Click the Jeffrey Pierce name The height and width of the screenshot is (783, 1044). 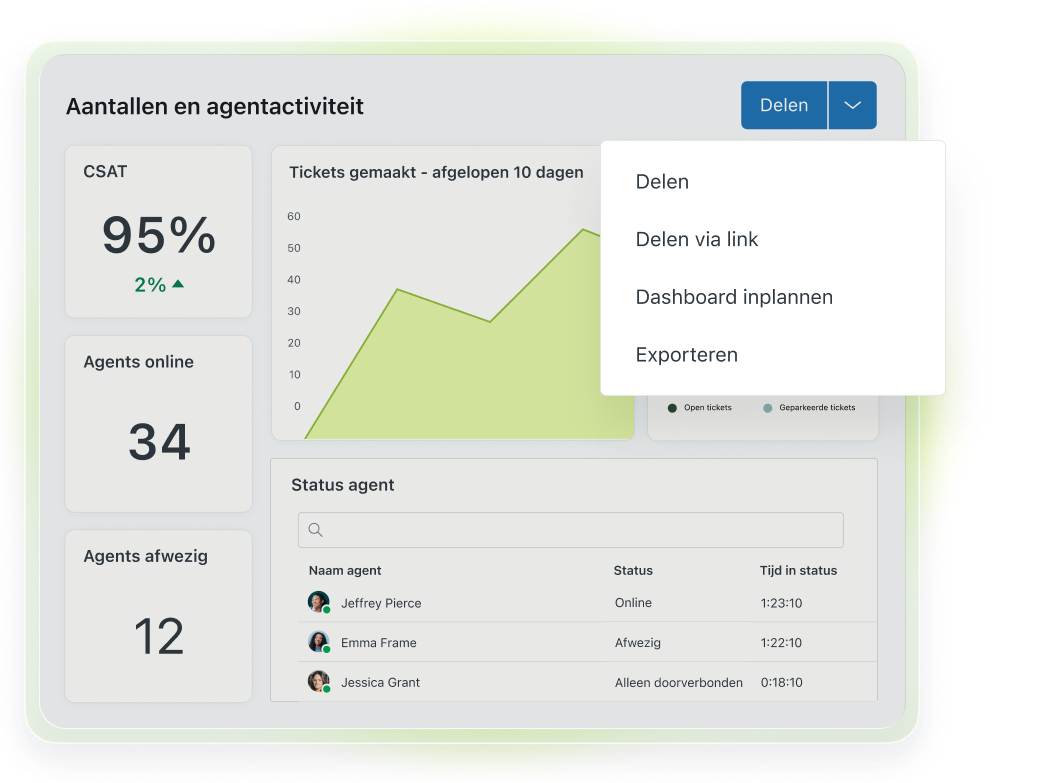click(381, 603)
